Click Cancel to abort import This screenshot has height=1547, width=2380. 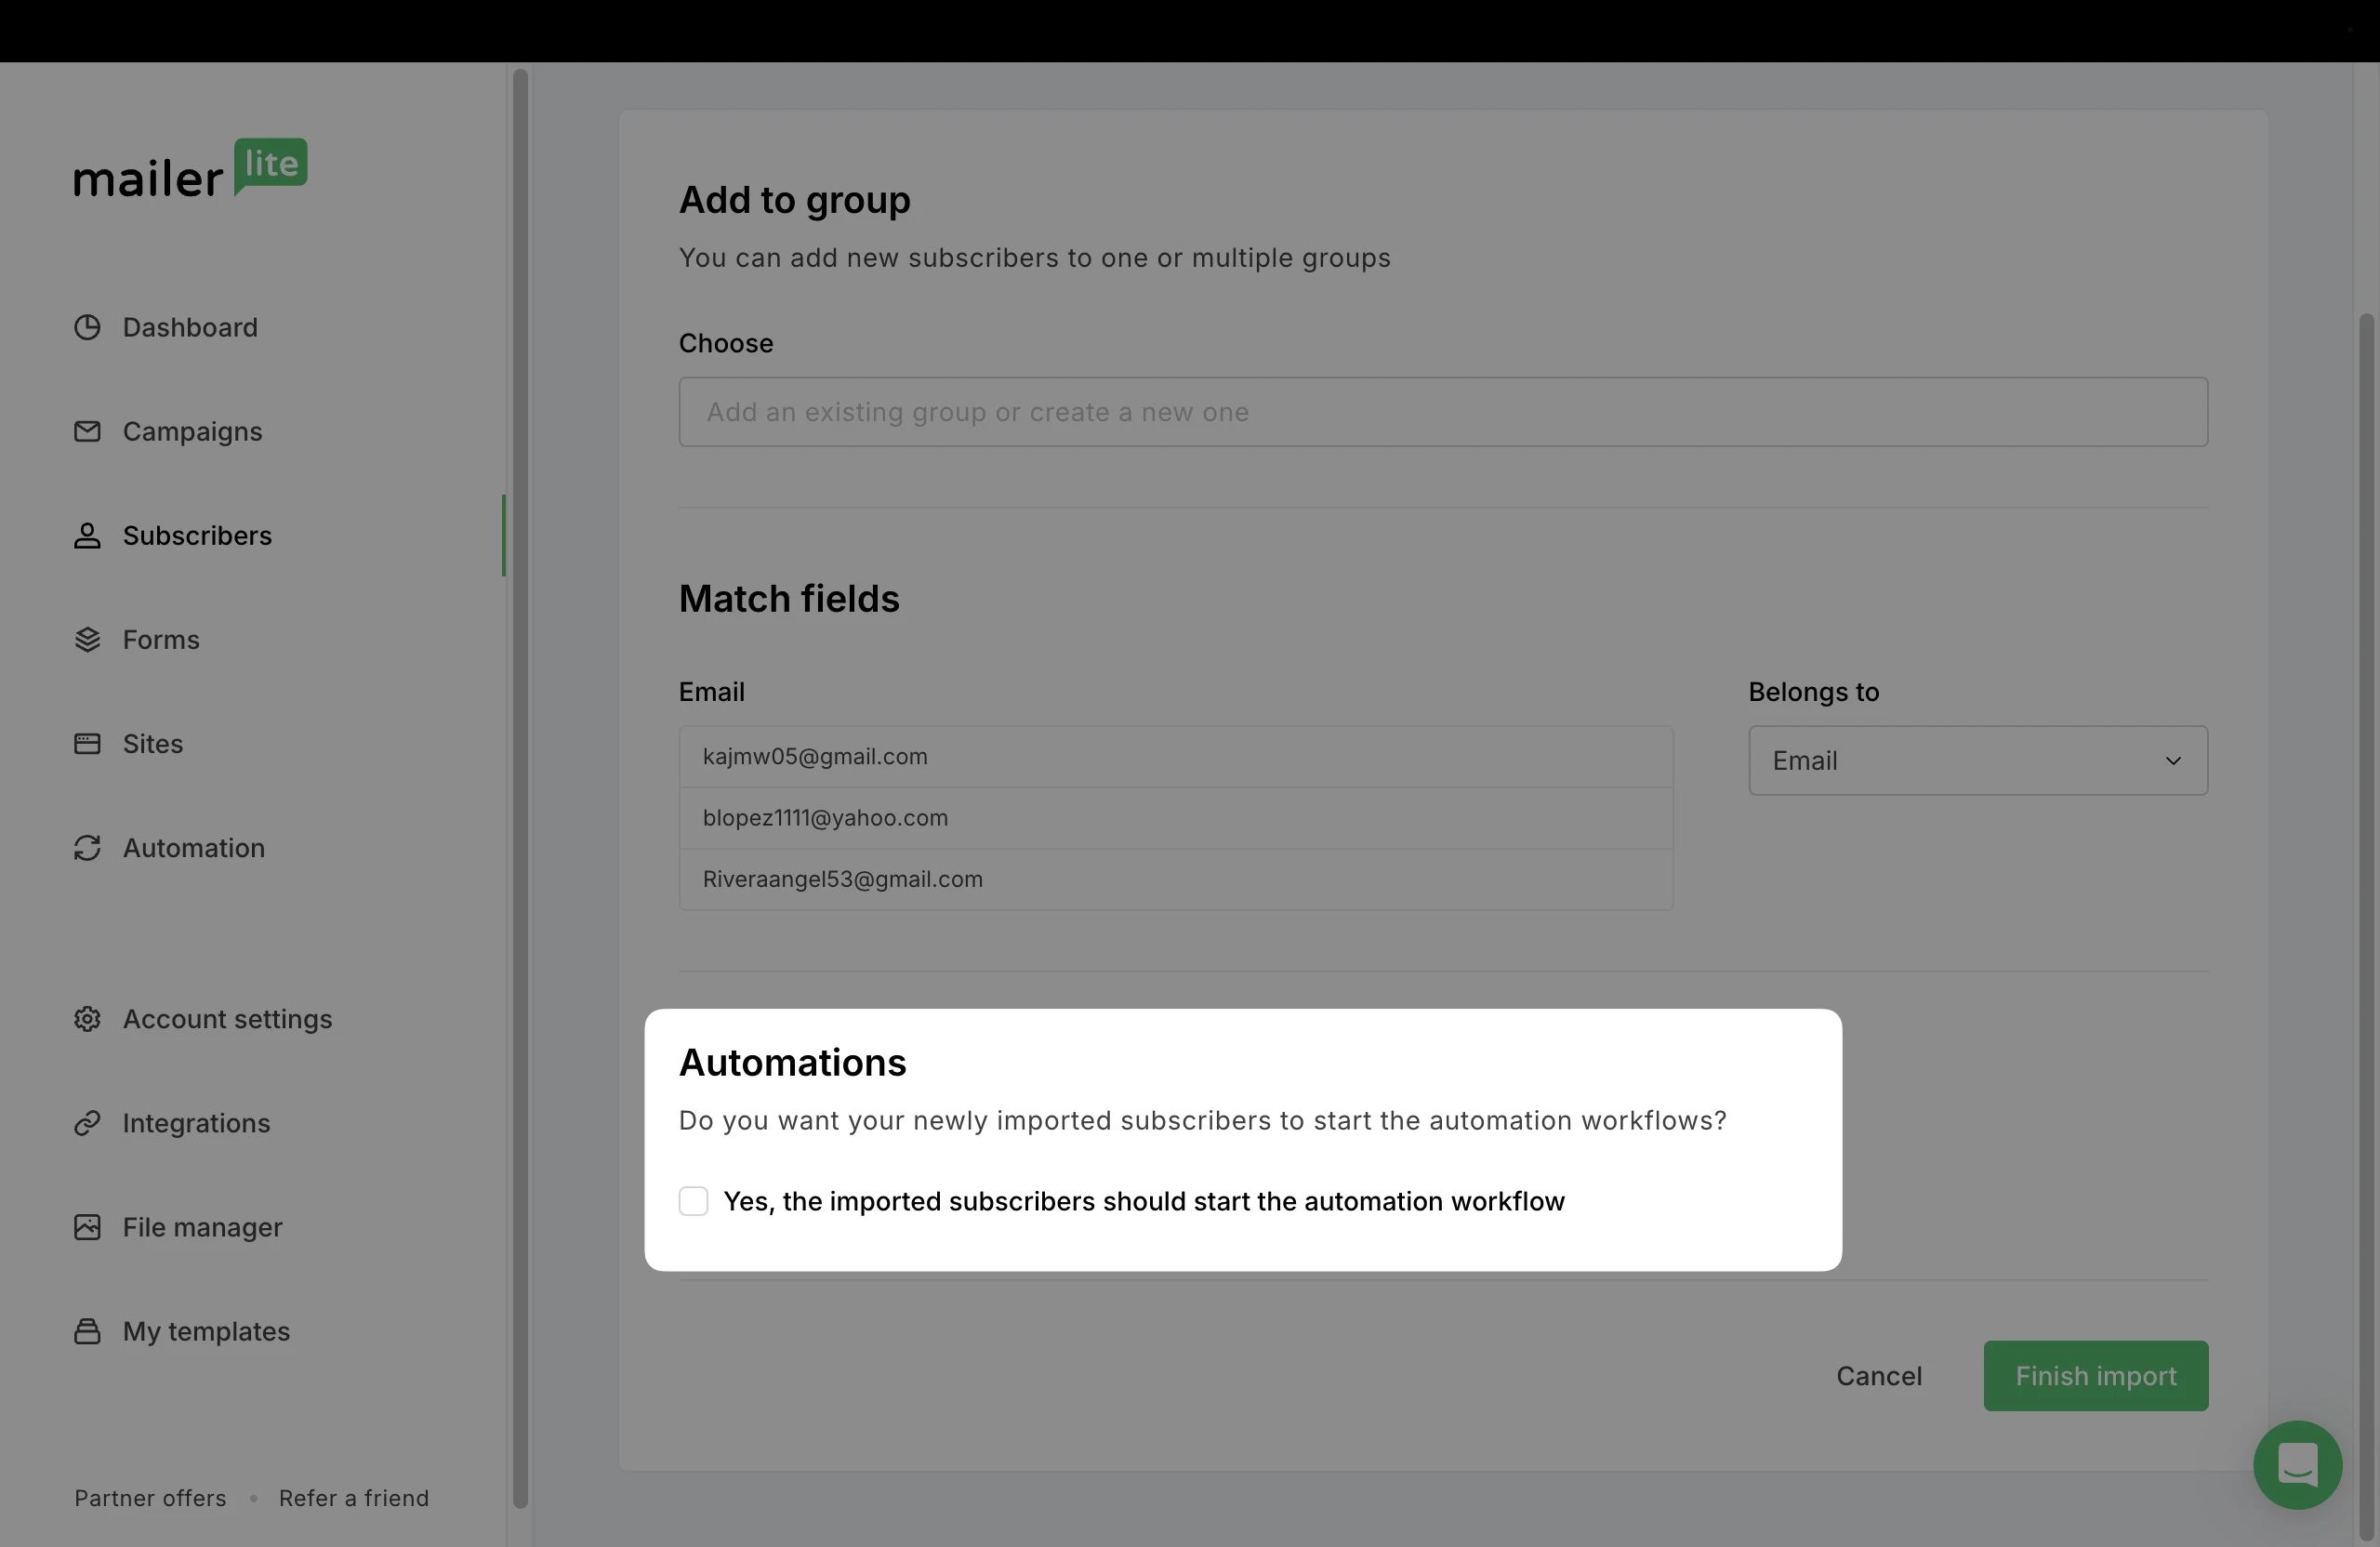(x=1878, y=1375)
